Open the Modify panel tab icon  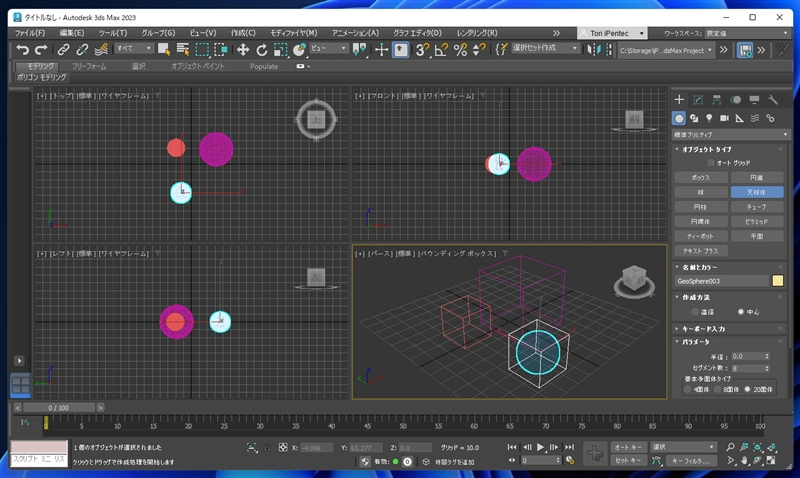698,99
